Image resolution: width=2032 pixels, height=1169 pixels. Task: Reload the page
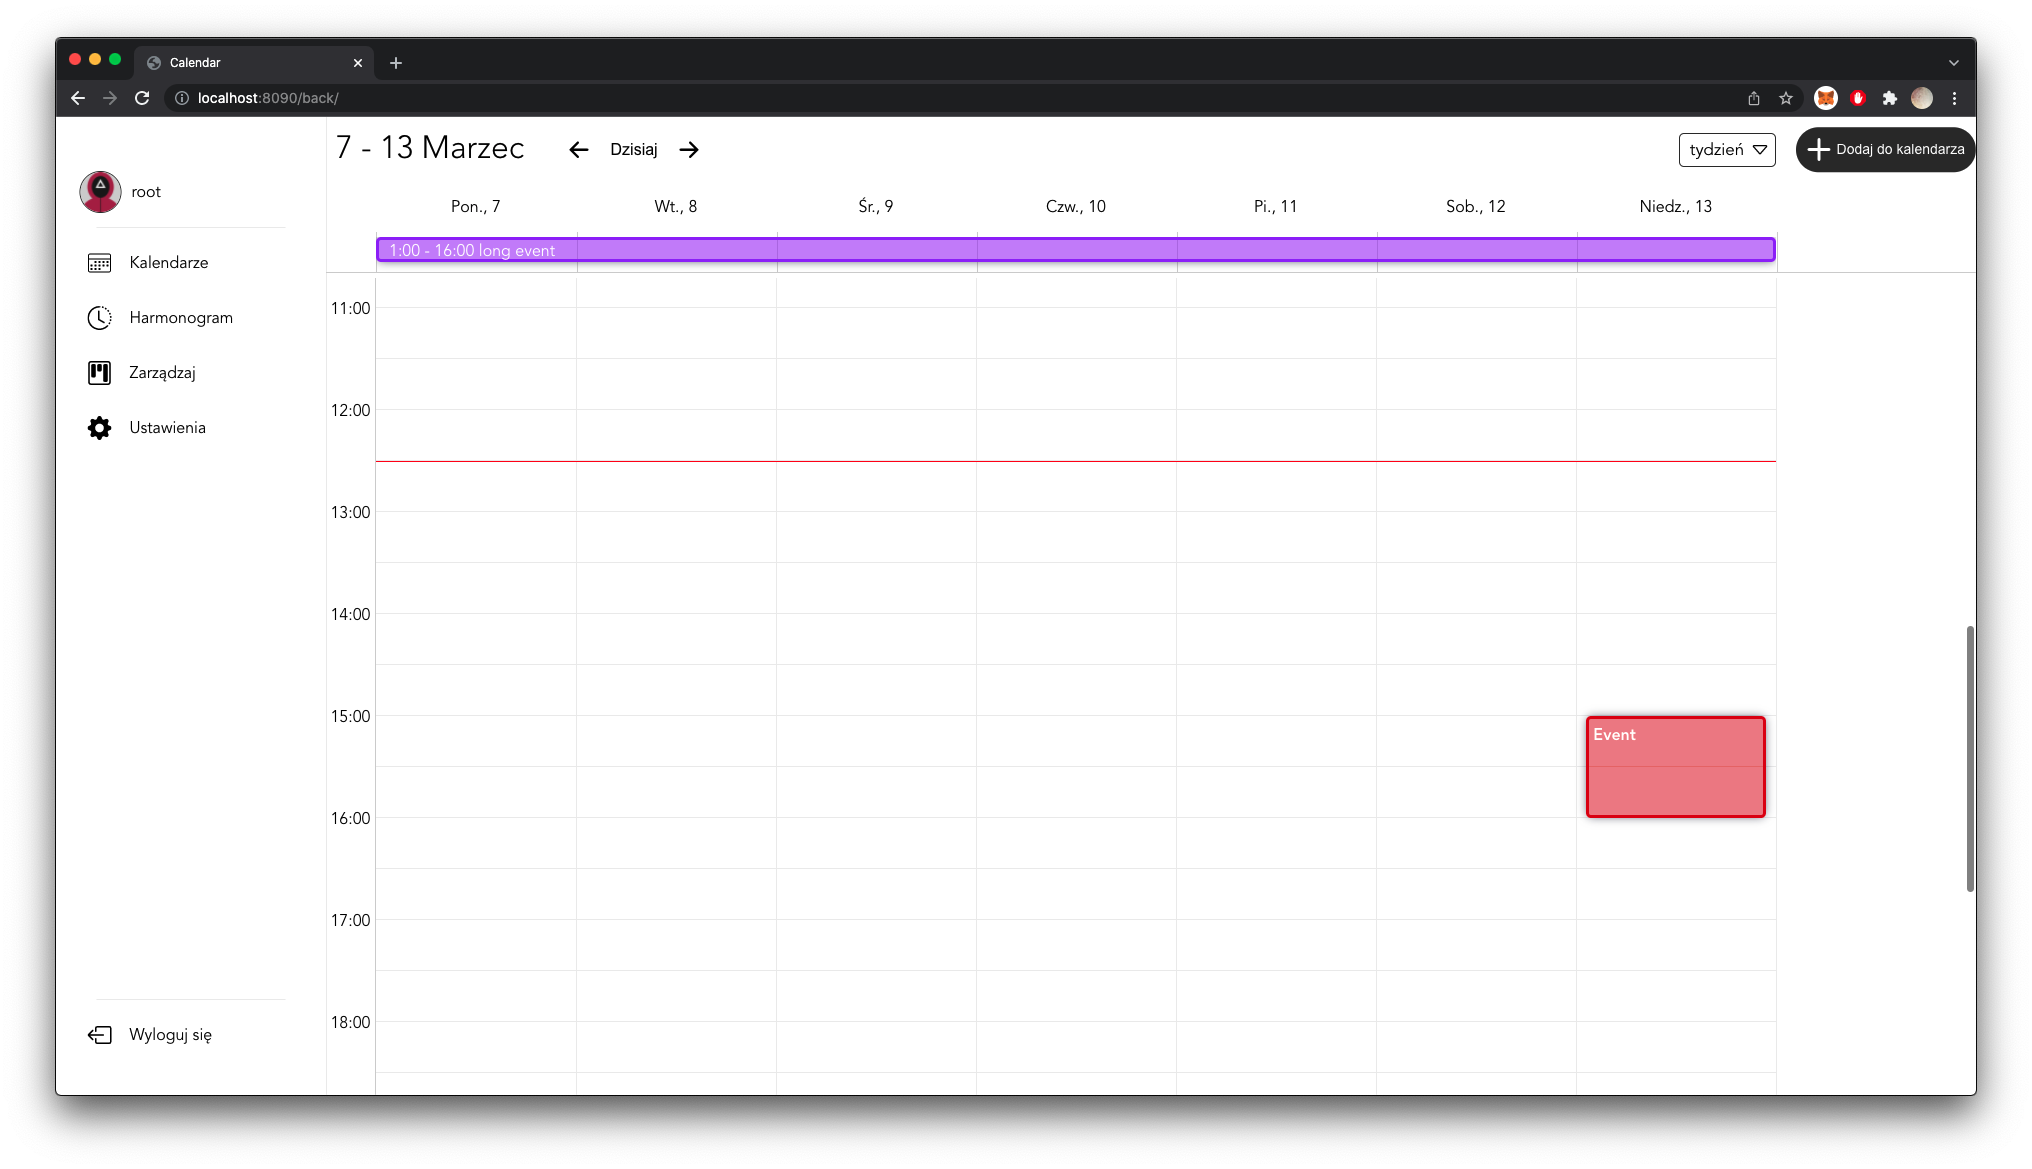[142, 98]
